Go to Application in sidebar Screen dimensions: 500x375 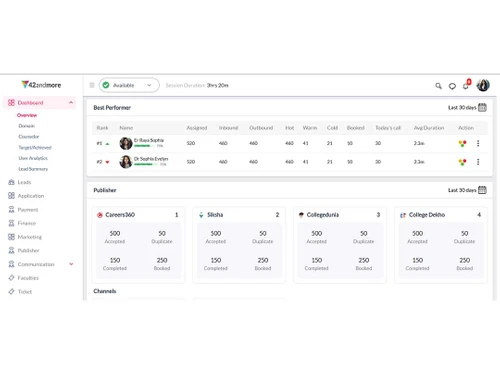click(x=31, y=196)
